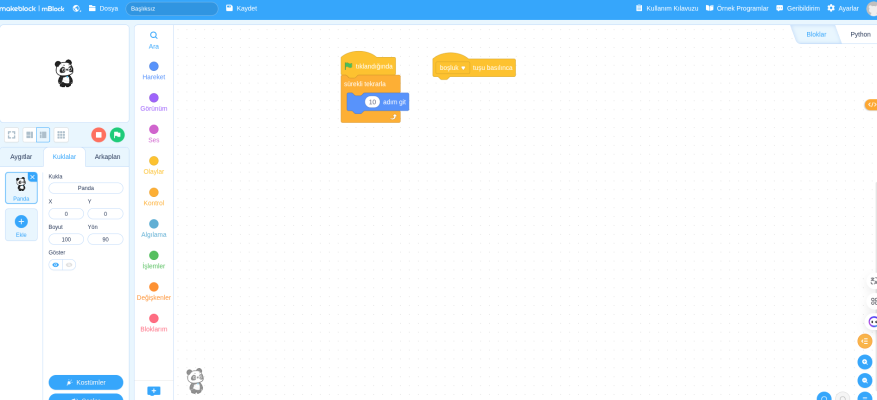This screenshot has width=877, height=400.
Task: Delete the Panda sprite with the X
Action: (32, 177)
